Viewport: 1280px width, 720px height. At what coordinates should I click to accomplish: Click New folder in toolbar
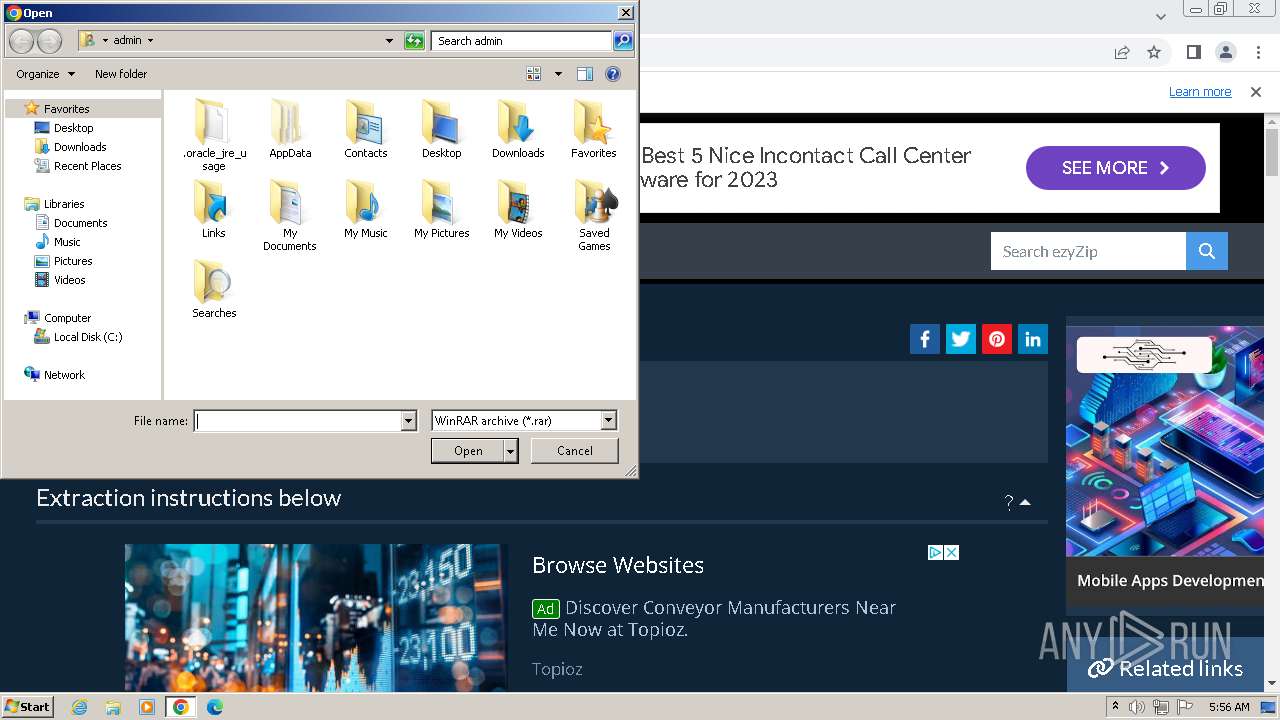click(121, 74)
